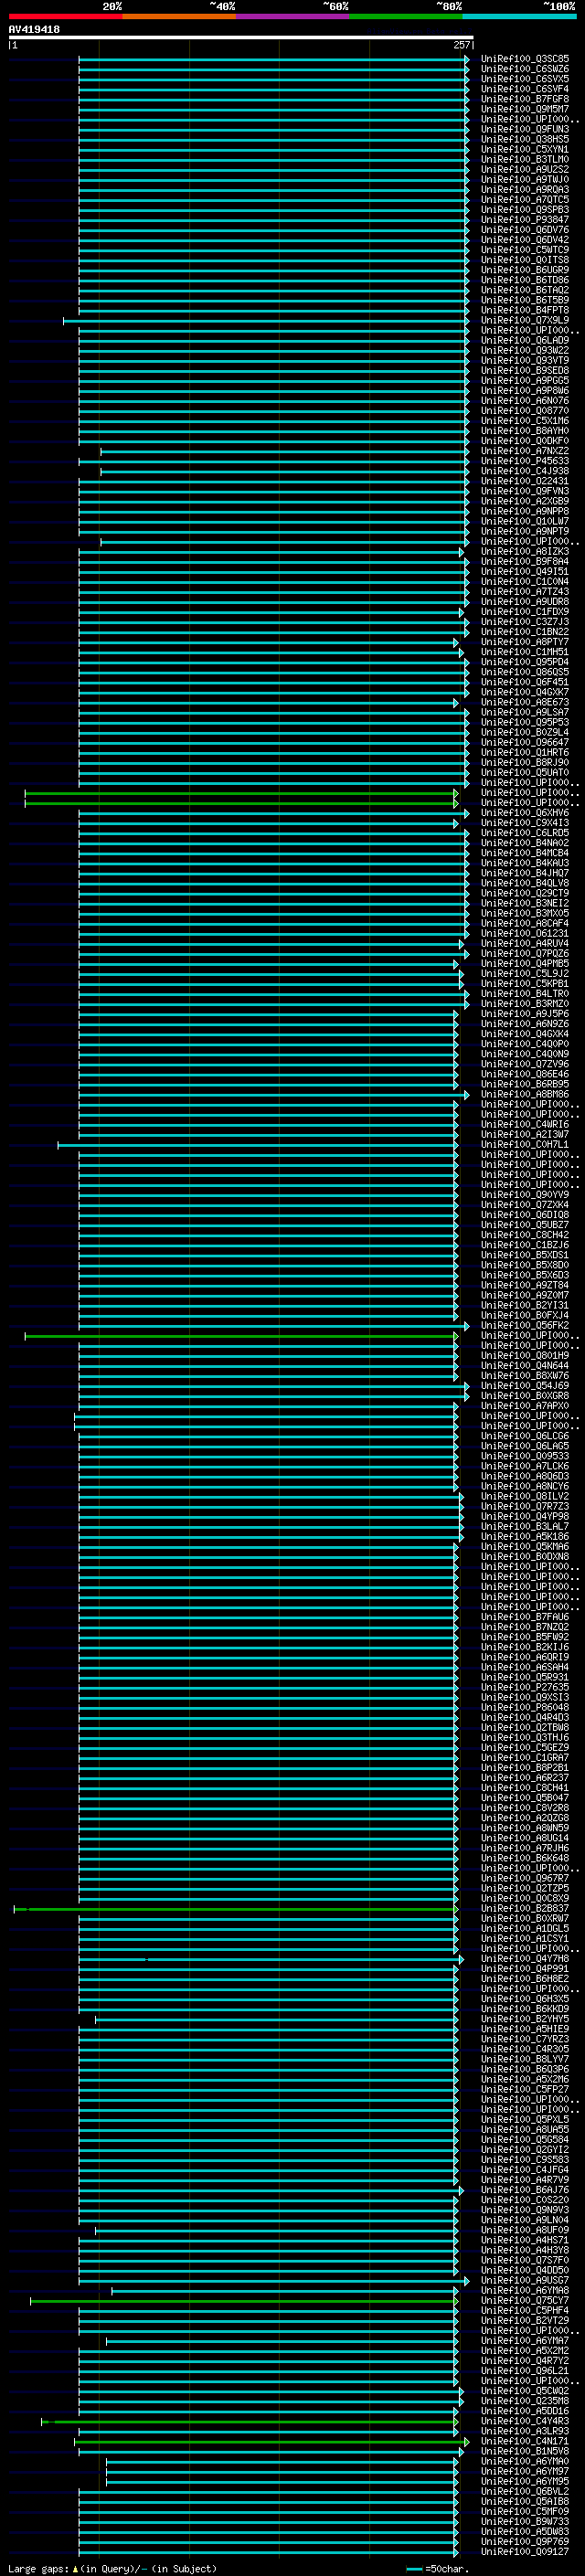This screenshot has width=585, height=2576.
Task: Click the cyan ~100% identity legend segment
Action: coord(519,16)
